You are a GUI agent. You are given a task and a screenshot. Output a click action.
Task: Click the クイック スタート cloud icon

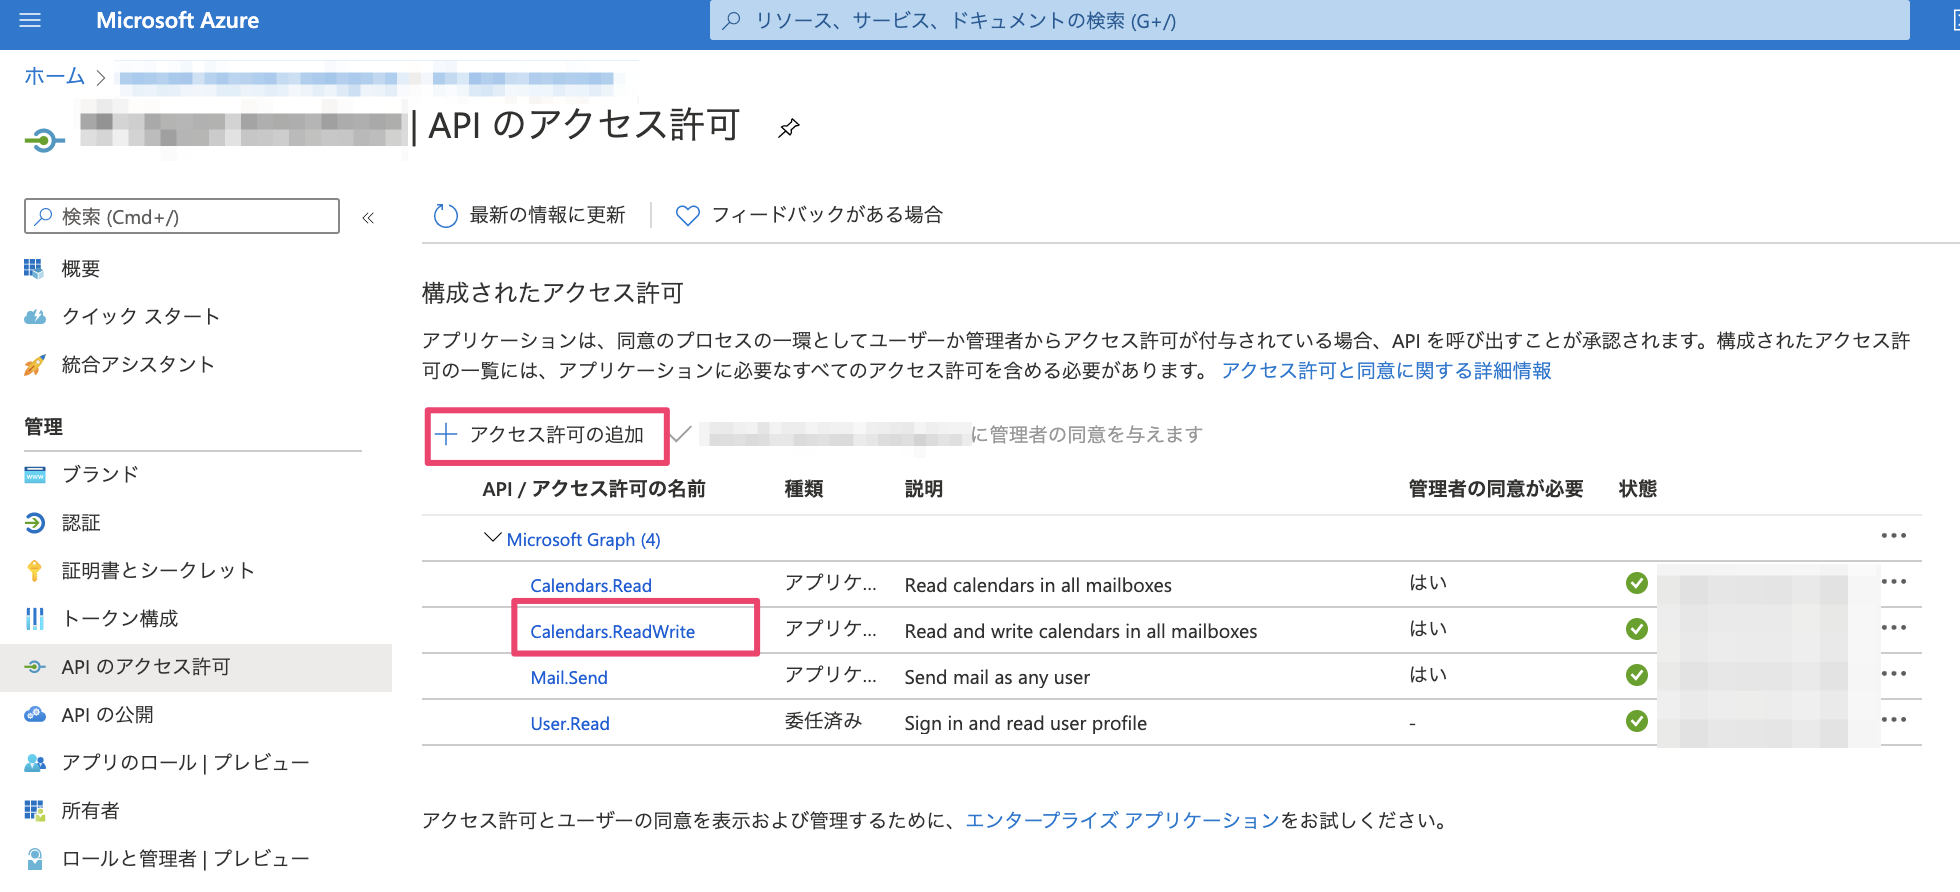(35, 316)
